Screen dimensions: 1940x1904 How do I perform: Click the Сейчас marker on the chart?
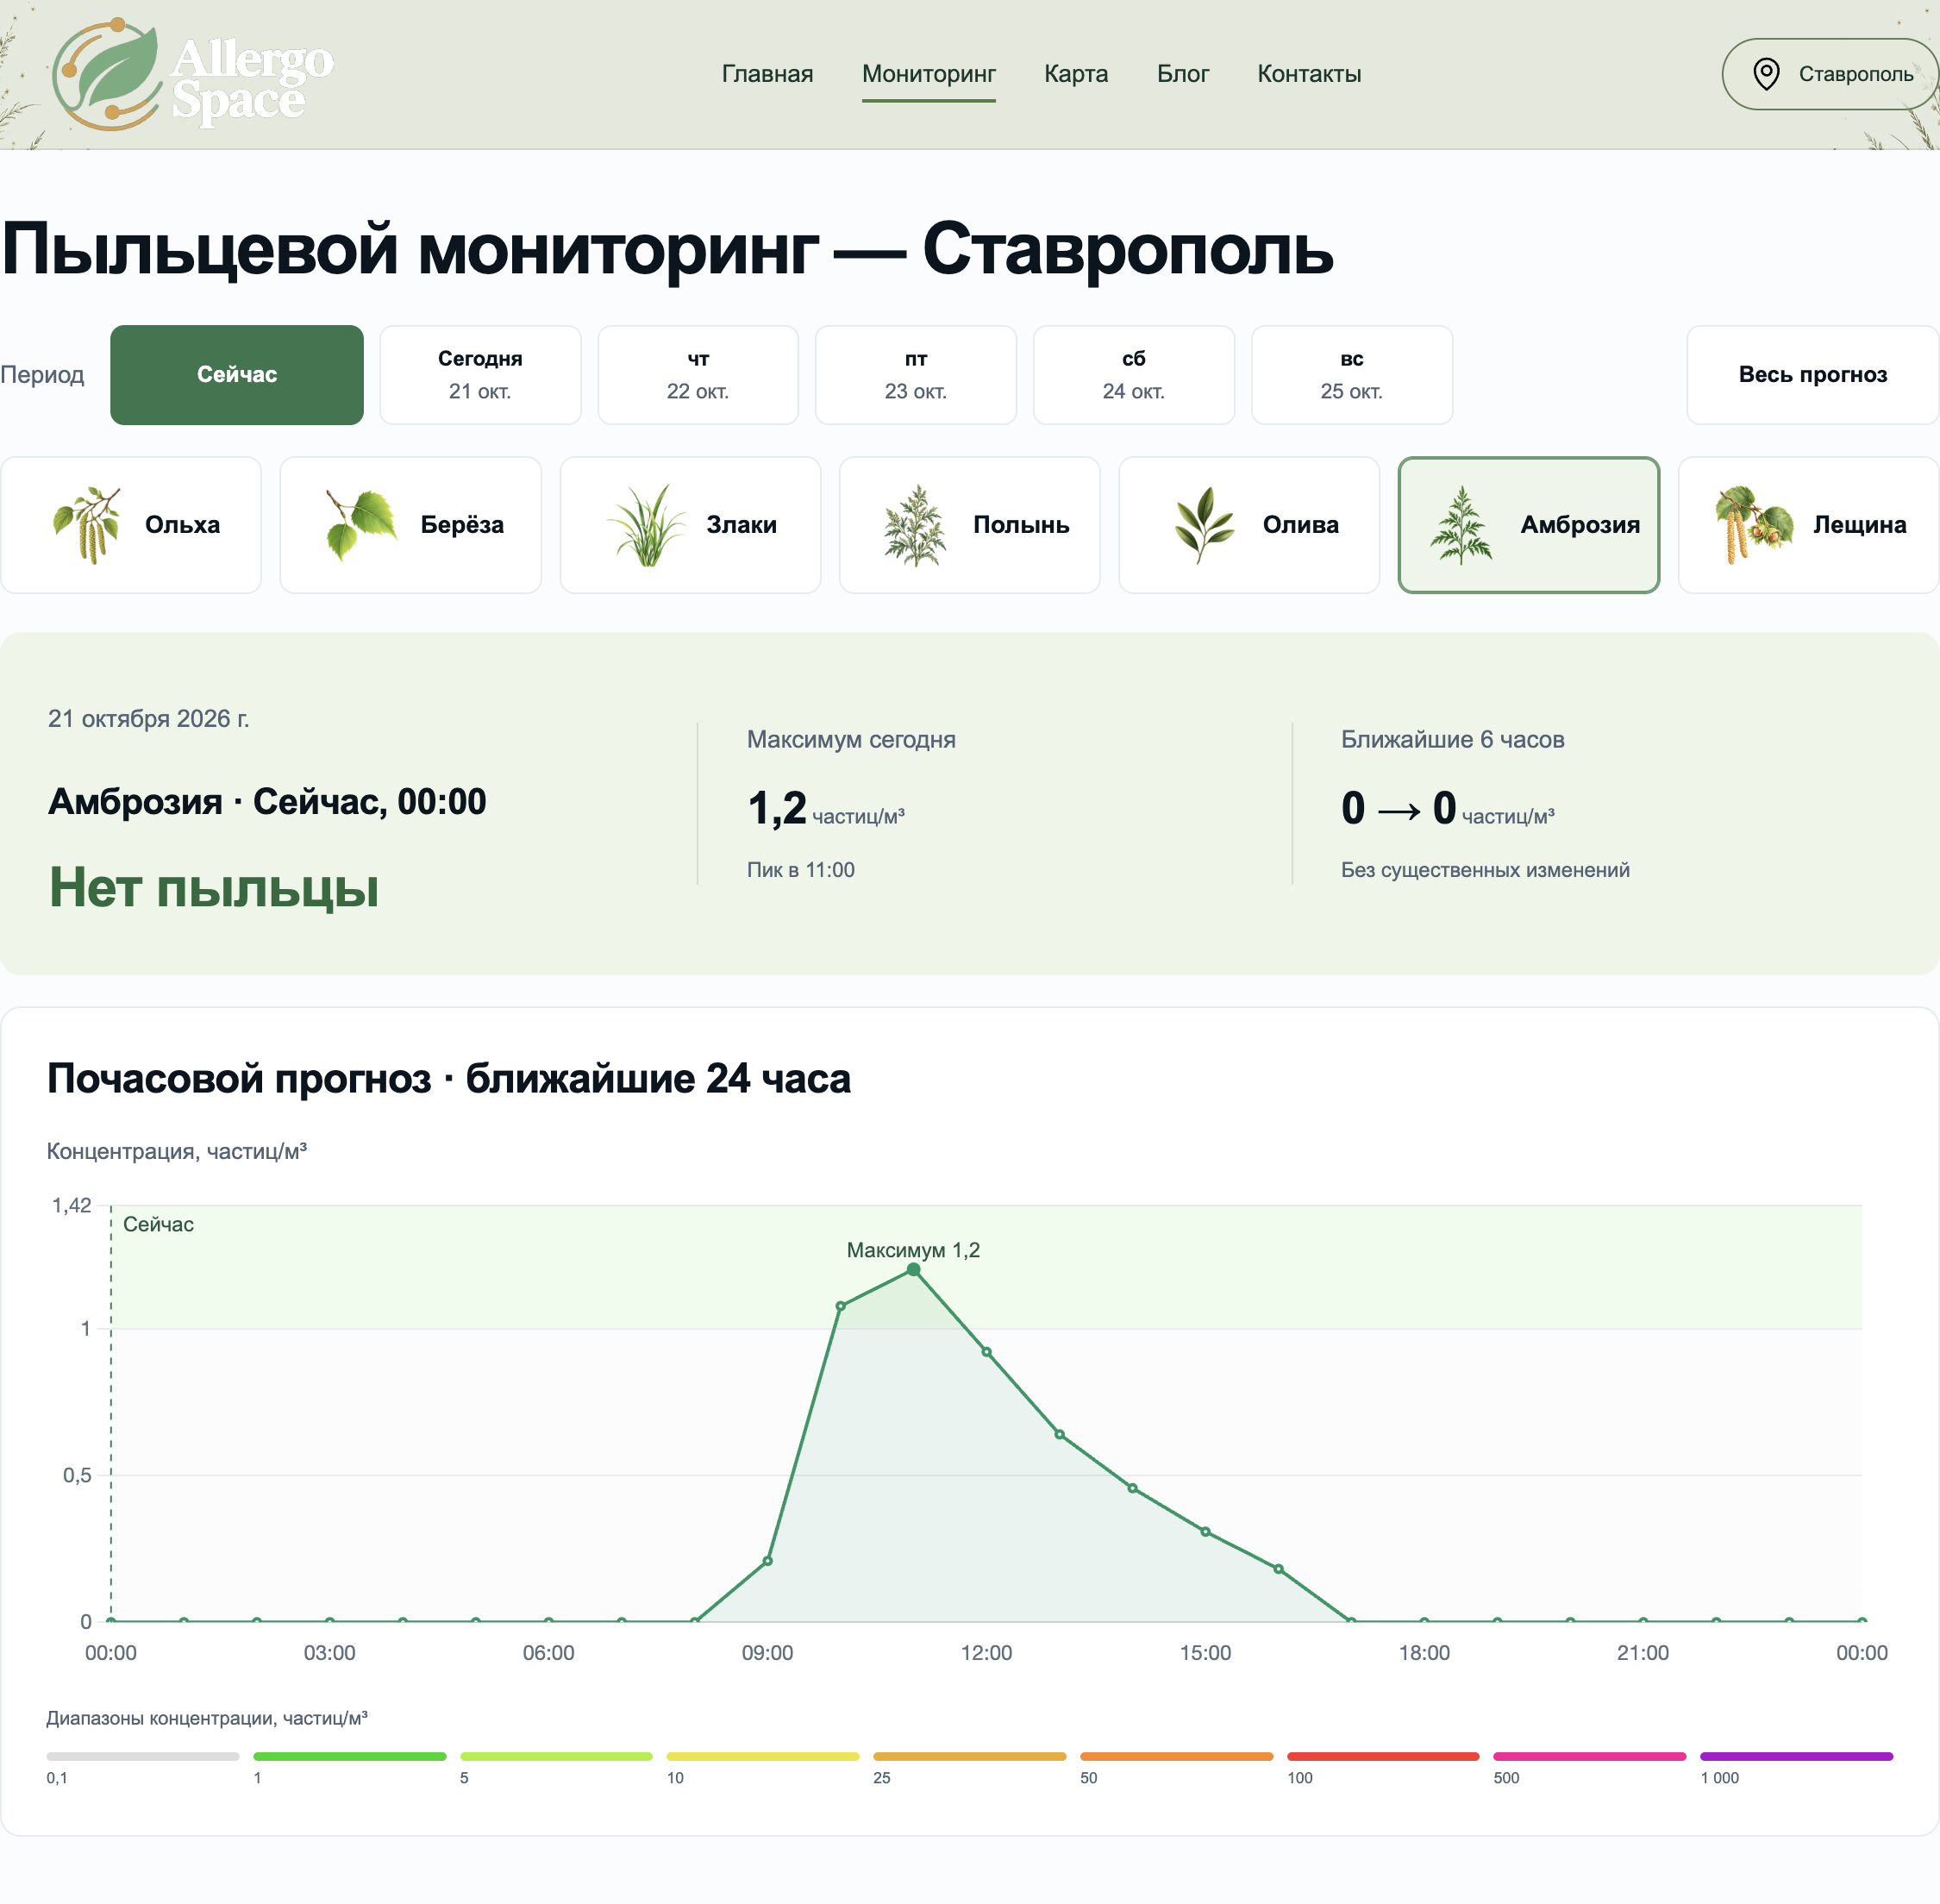158,1224
